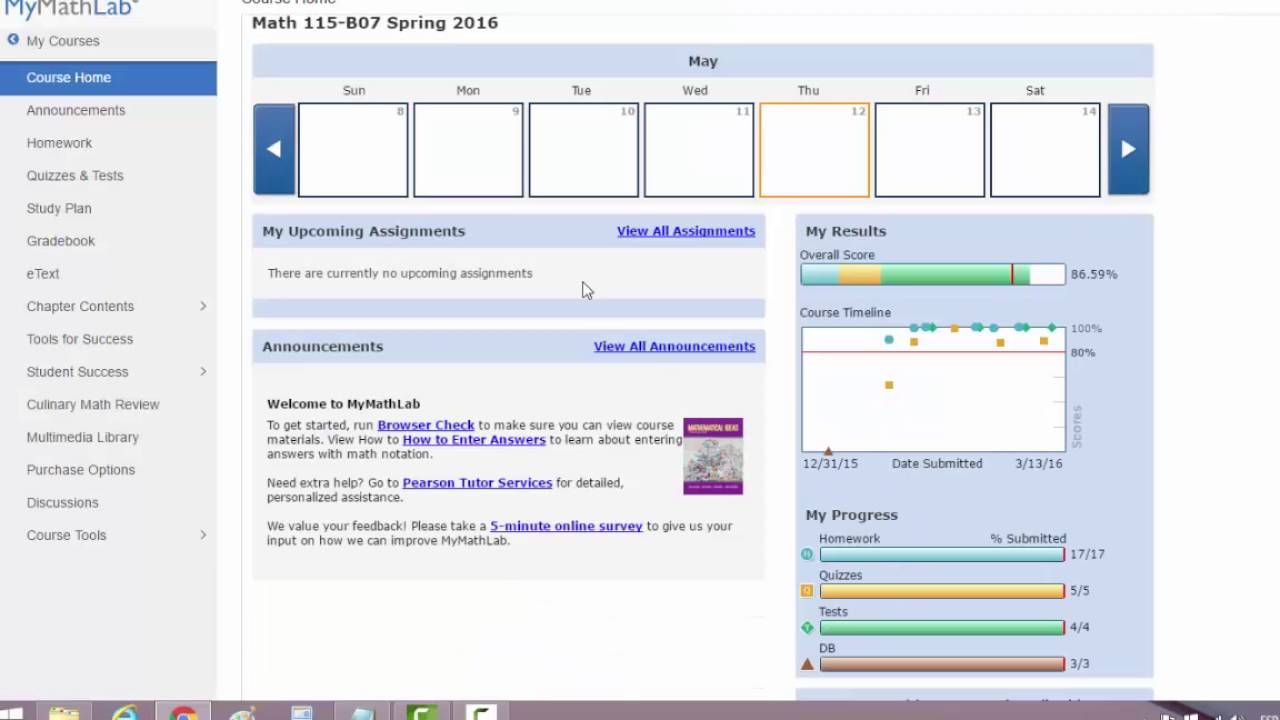Click the 3/13/16 timeline date label
Viewport: 1280px width, 720px height.
click(1039, 464)
